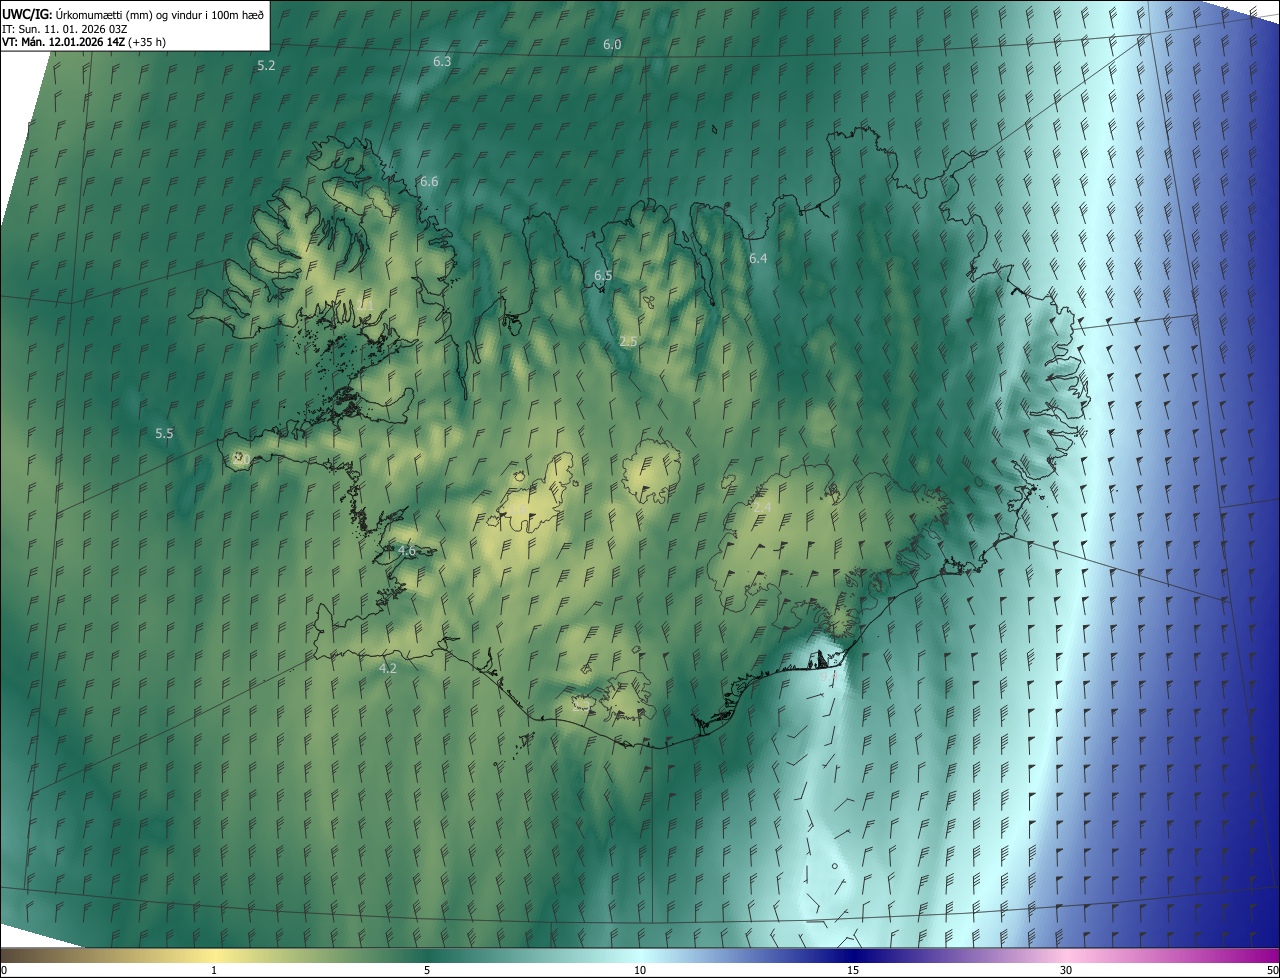The image size is (1280, 978).
Task: Click the map value label '6.6'
Action: (x=429, y=181)
